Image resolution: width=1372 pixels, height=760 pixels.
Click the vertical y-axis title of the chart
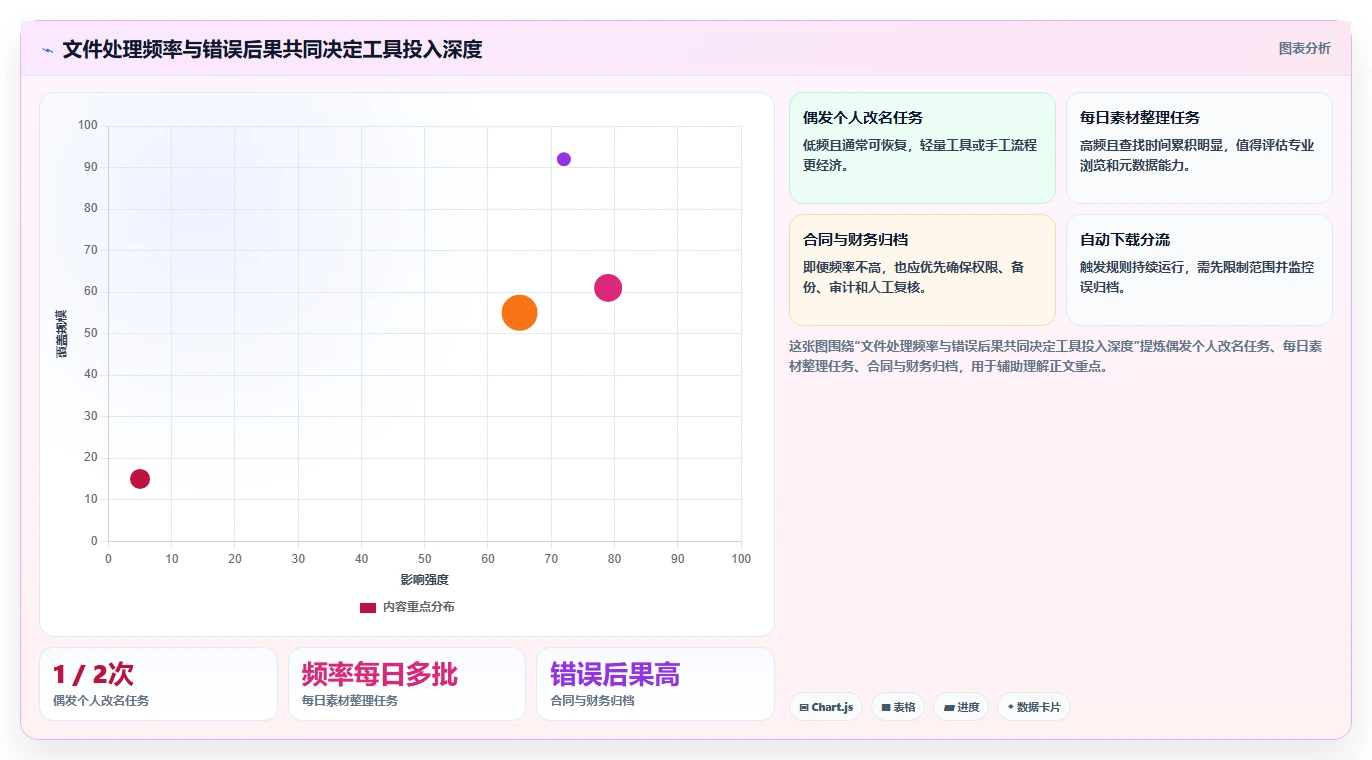[x=61, y=334]
